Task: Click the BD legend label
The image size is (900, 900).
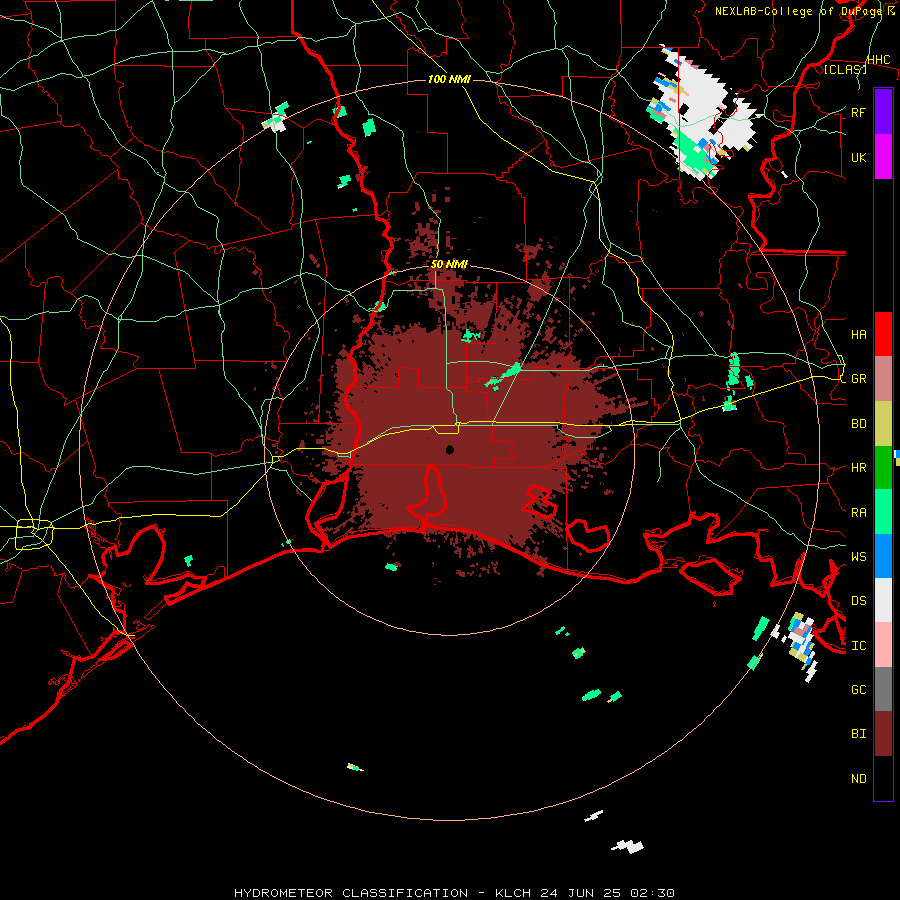Action: (x=858, y=424)
